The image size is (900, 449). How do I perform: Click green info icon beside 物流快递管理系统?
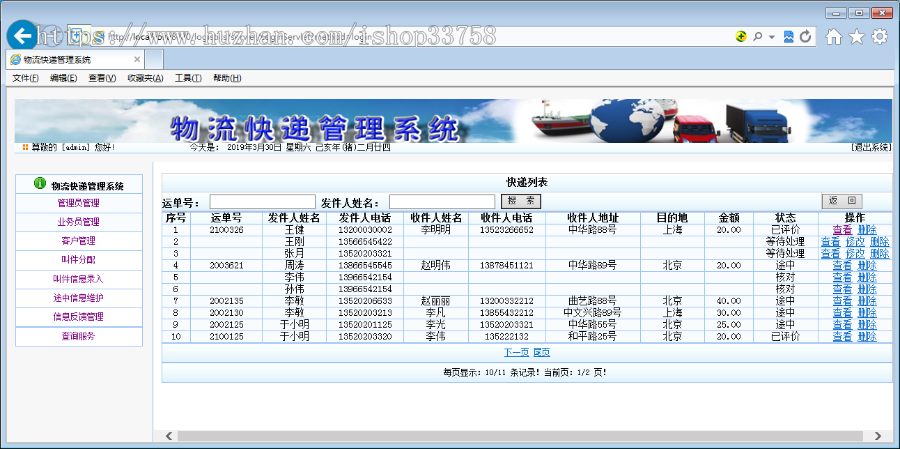coord(39,183)
